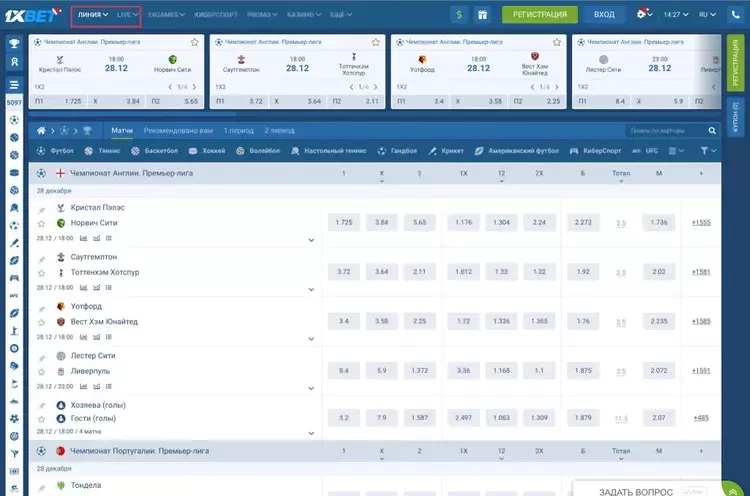Open Чемпионат Англии. Премьер-лига league link
The width and height of the screenshot is (750, 496).
[x=132, y=173]
